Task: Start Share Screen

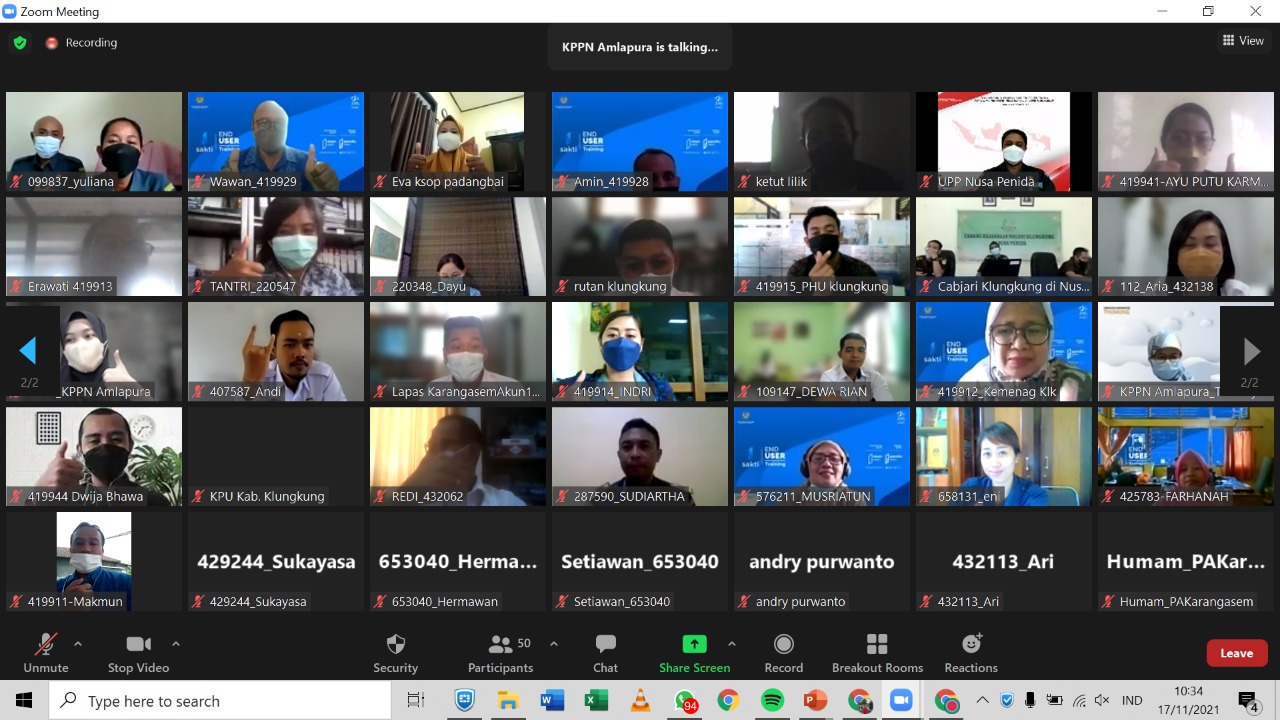Action: 694,652
